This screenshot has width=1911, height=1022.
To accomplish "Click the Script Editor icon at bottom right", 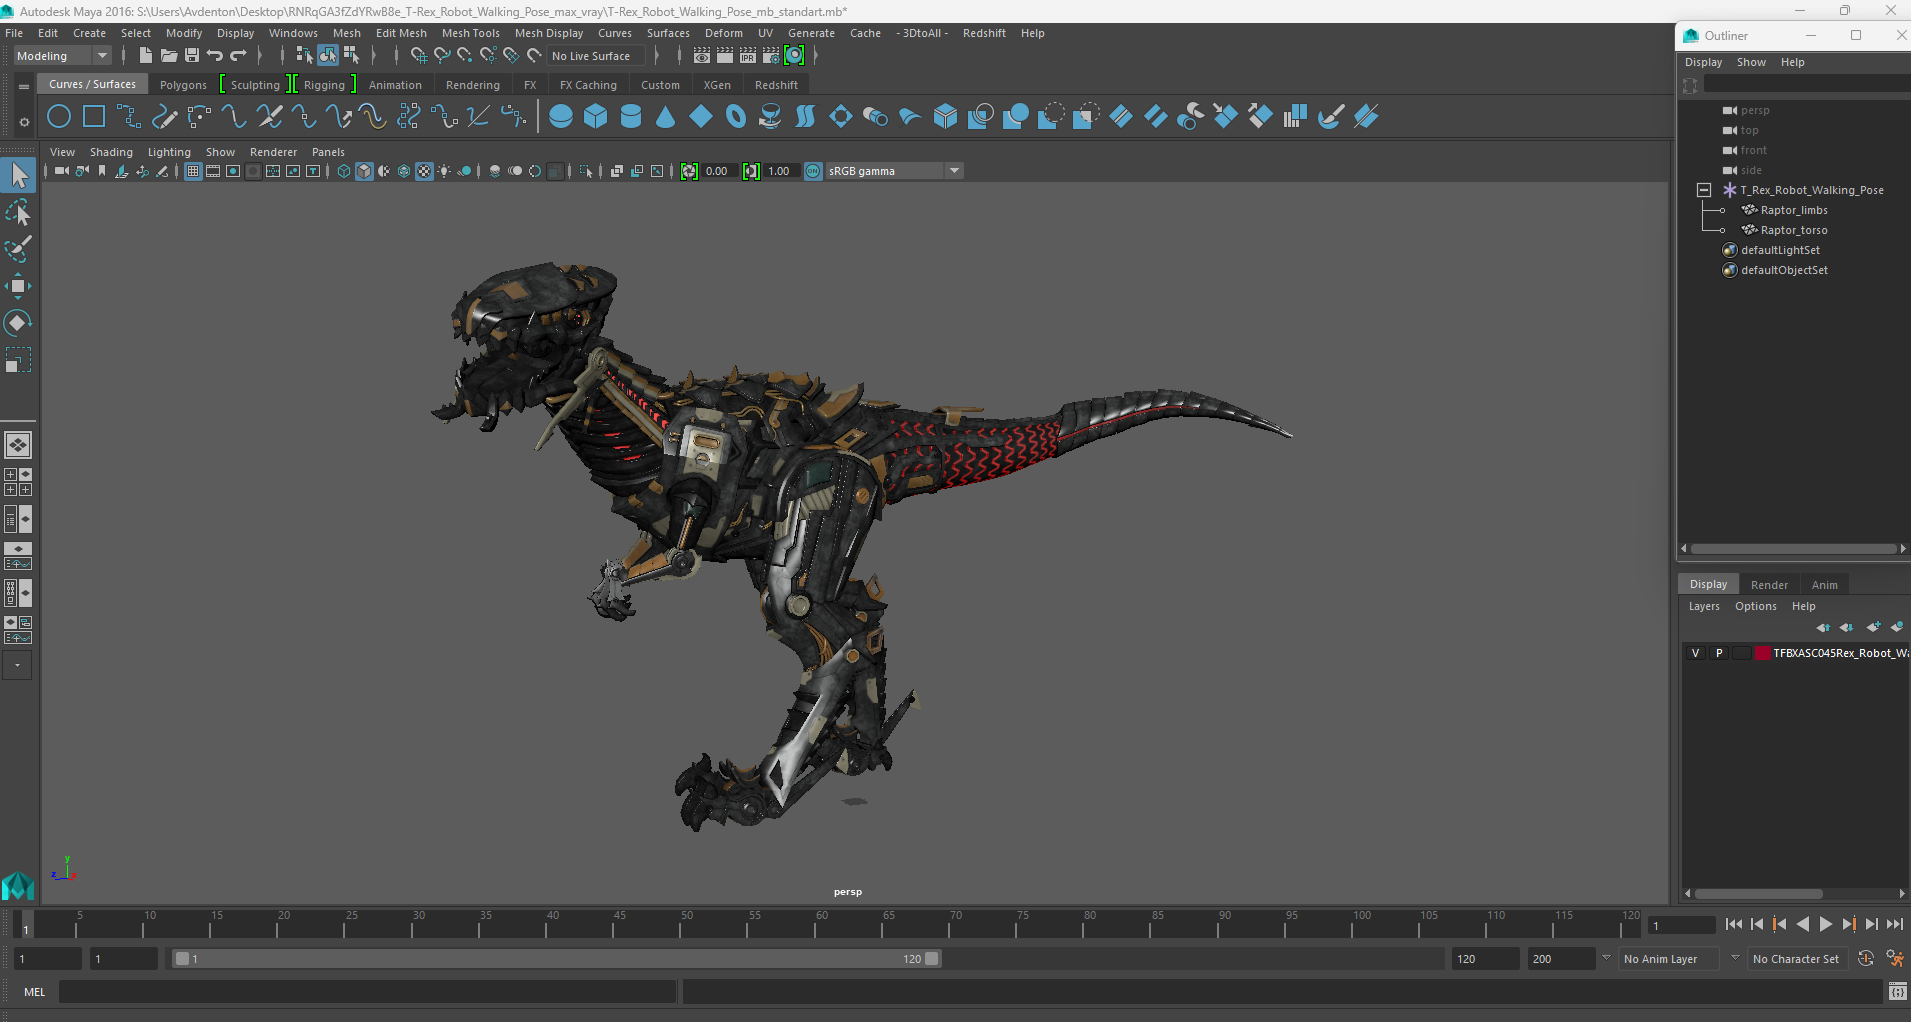I will [x=1897, y=992].
